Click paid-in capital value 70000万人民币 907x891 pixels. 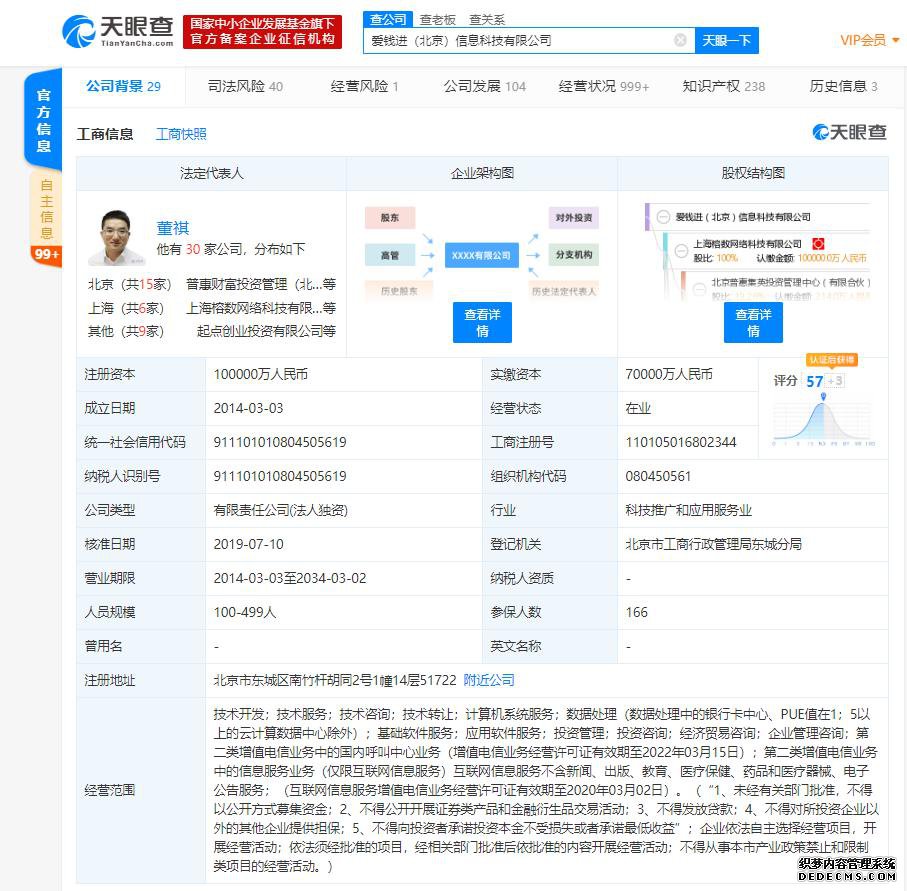point(669,374)
